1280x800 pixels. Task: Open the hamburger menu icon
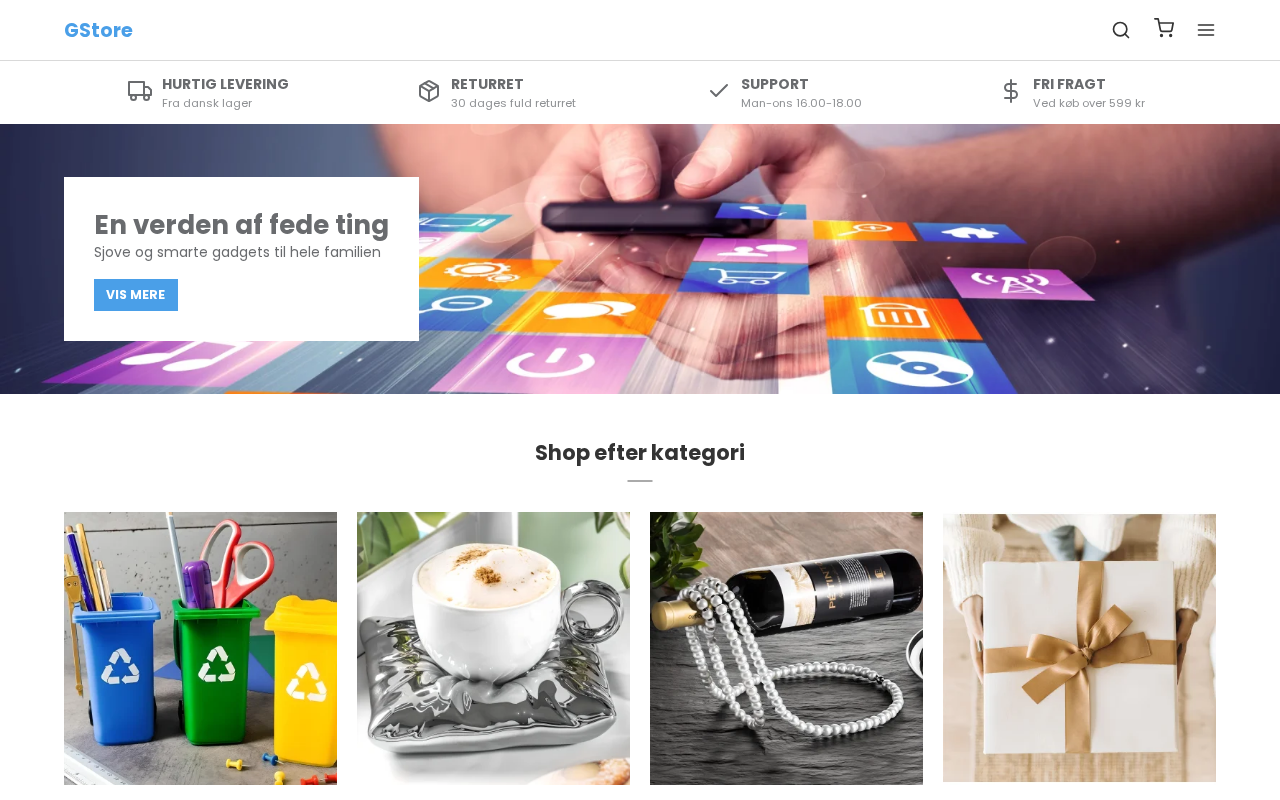point(1206,30)
